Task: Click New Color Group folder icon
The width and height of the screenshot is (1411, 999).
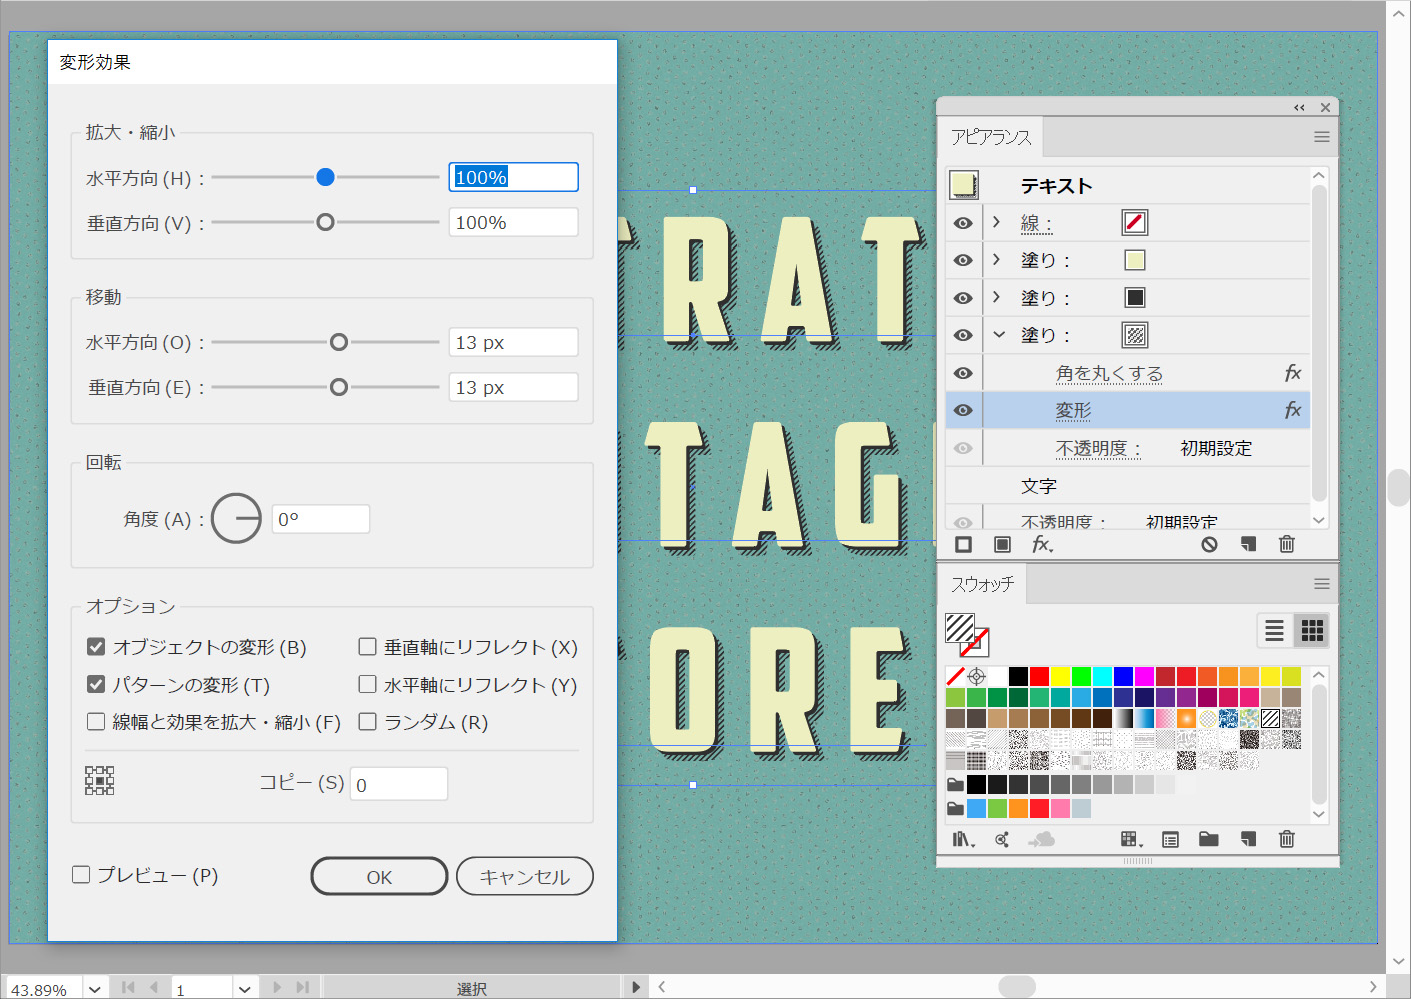Action: point(1208,839)
